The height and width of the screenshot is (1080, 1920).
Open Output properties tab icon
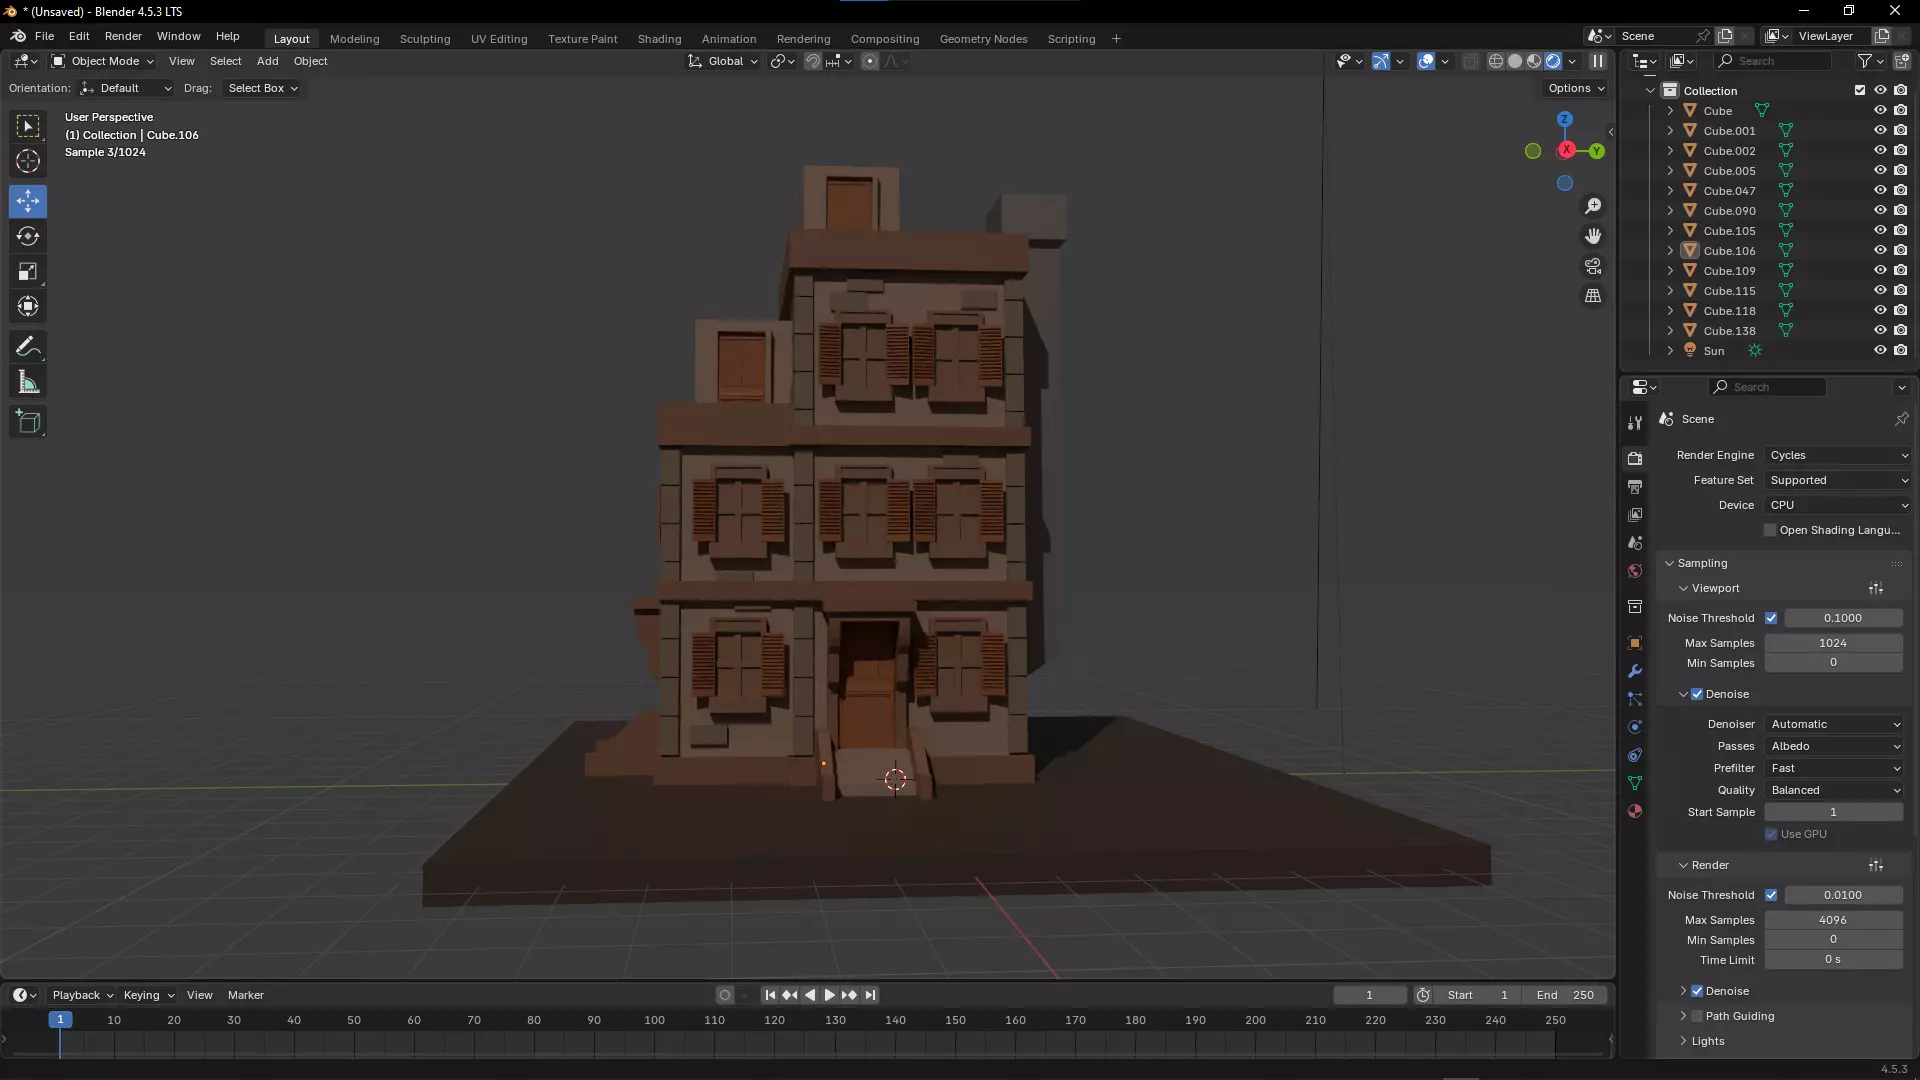tap(1635, 487)
